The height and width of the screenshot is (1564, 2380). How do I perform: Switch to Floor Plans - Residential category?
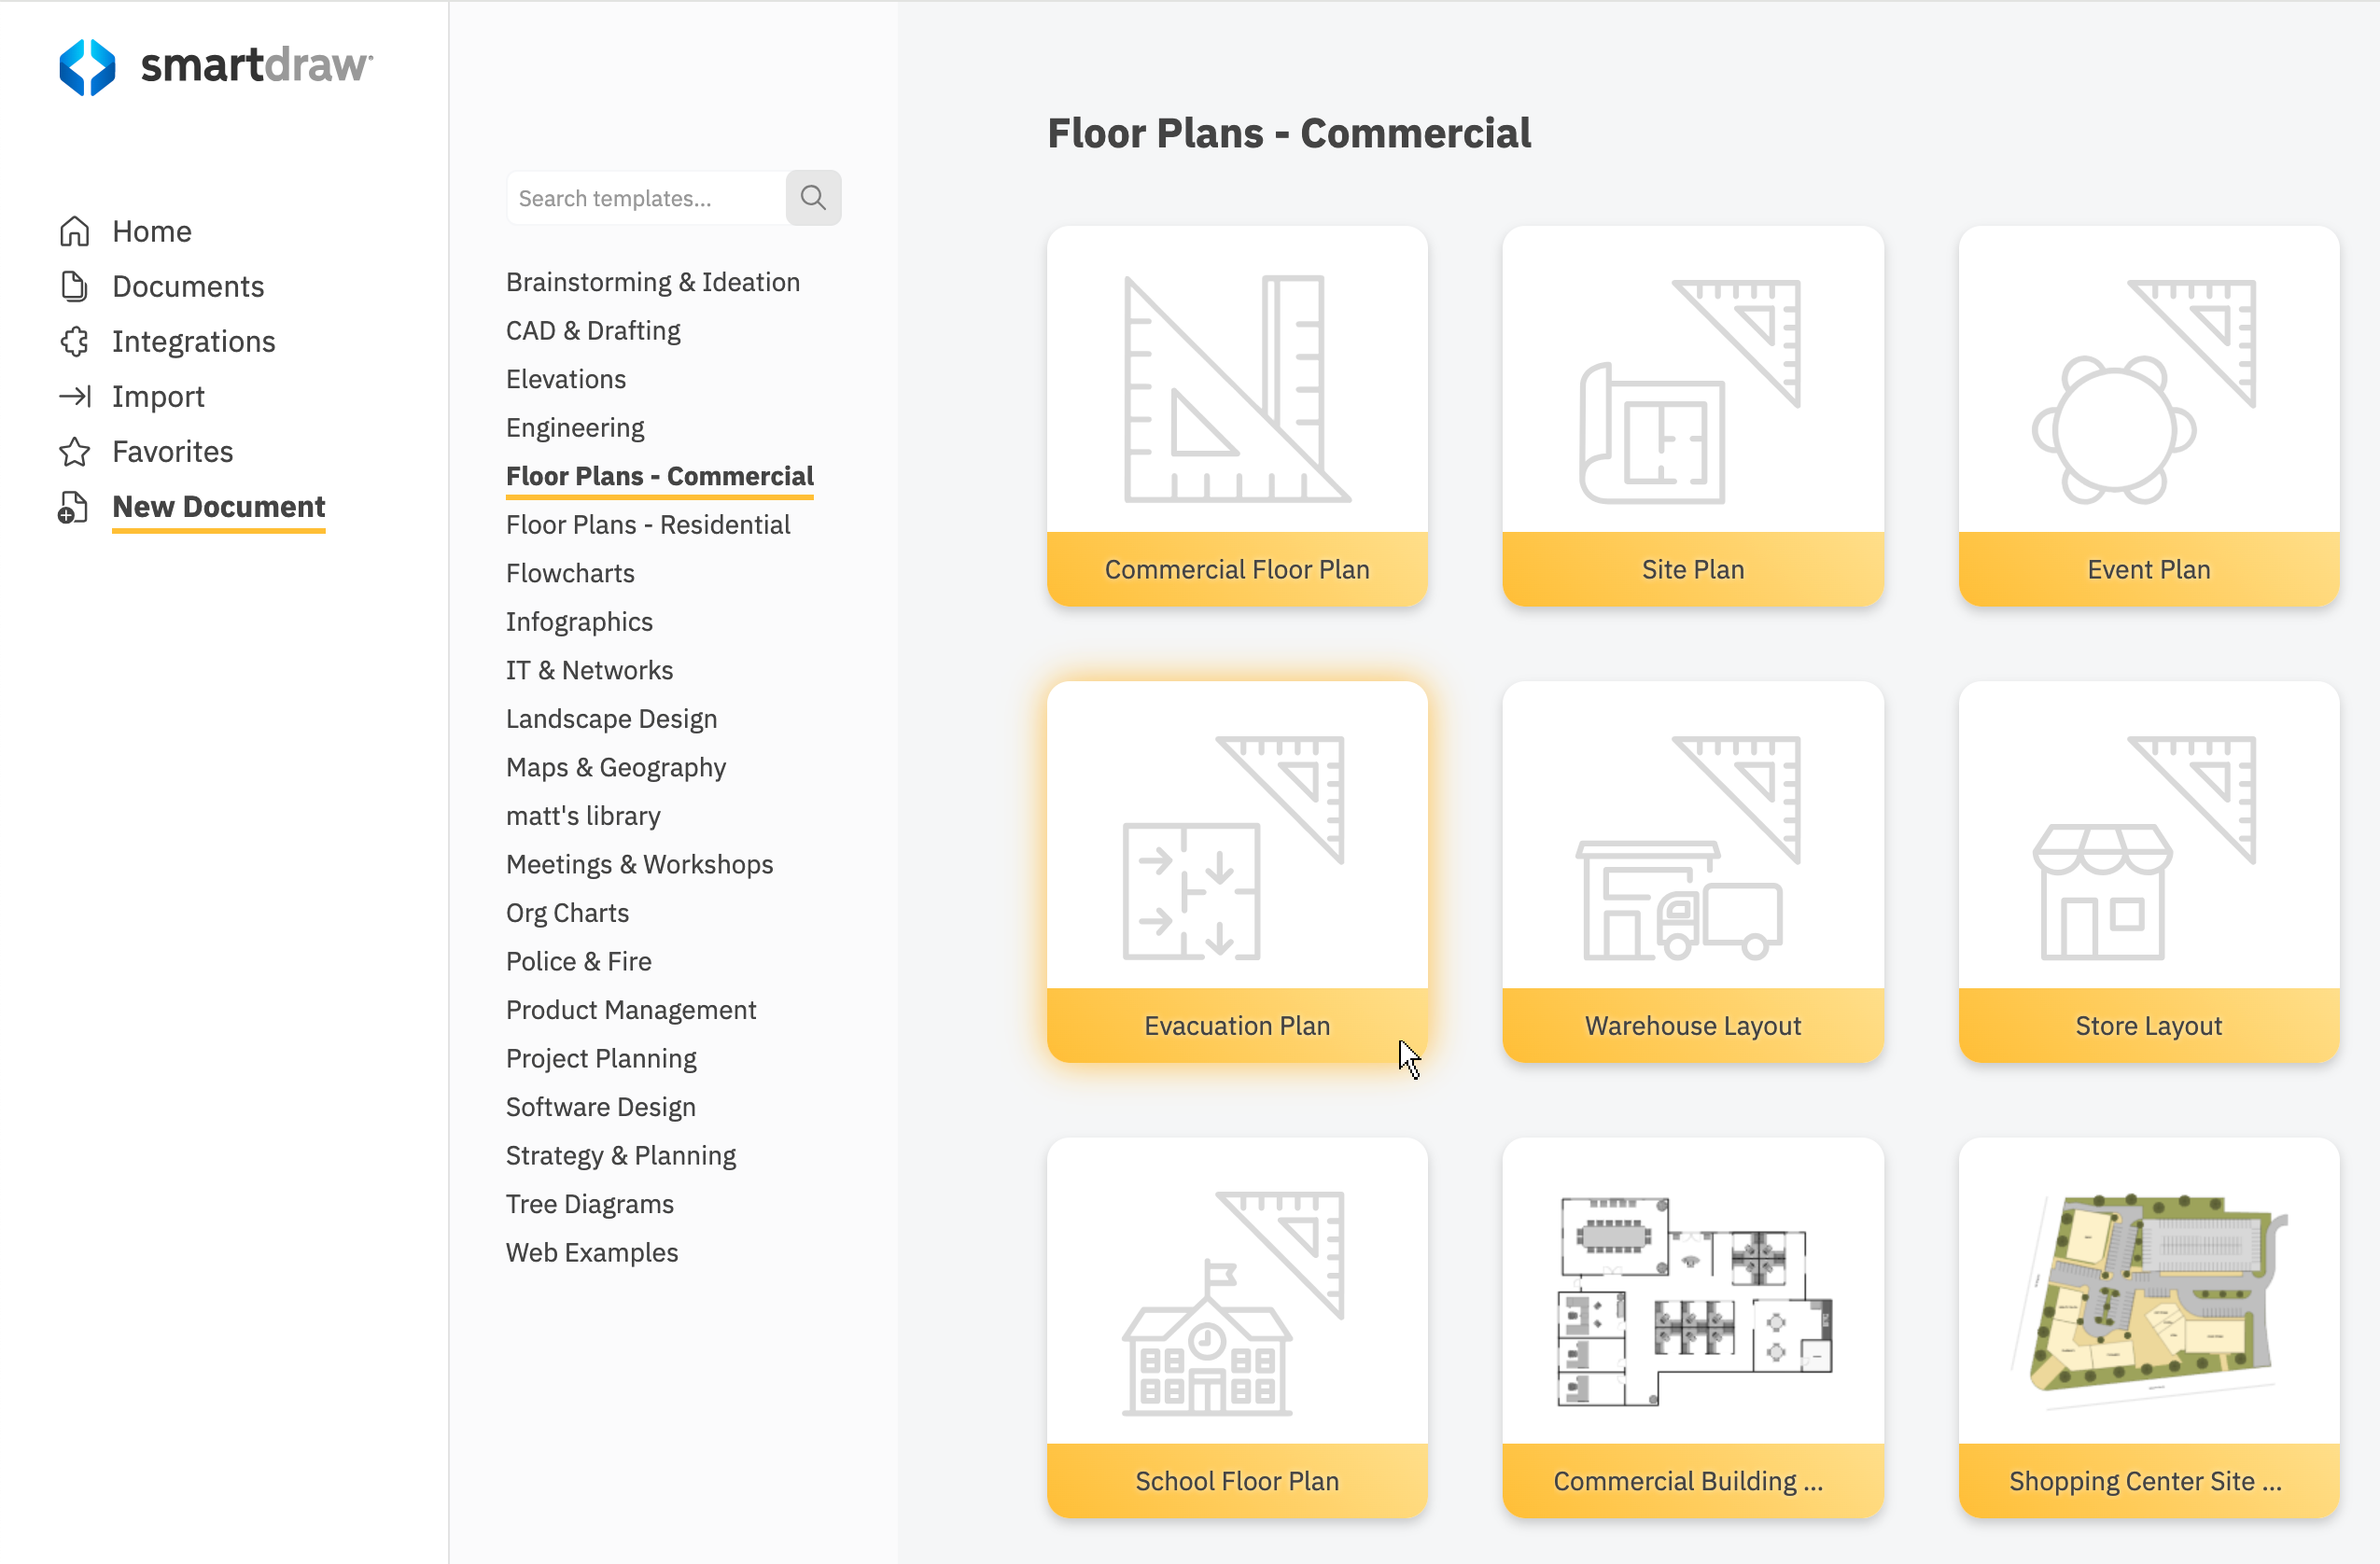pos(648,524)
